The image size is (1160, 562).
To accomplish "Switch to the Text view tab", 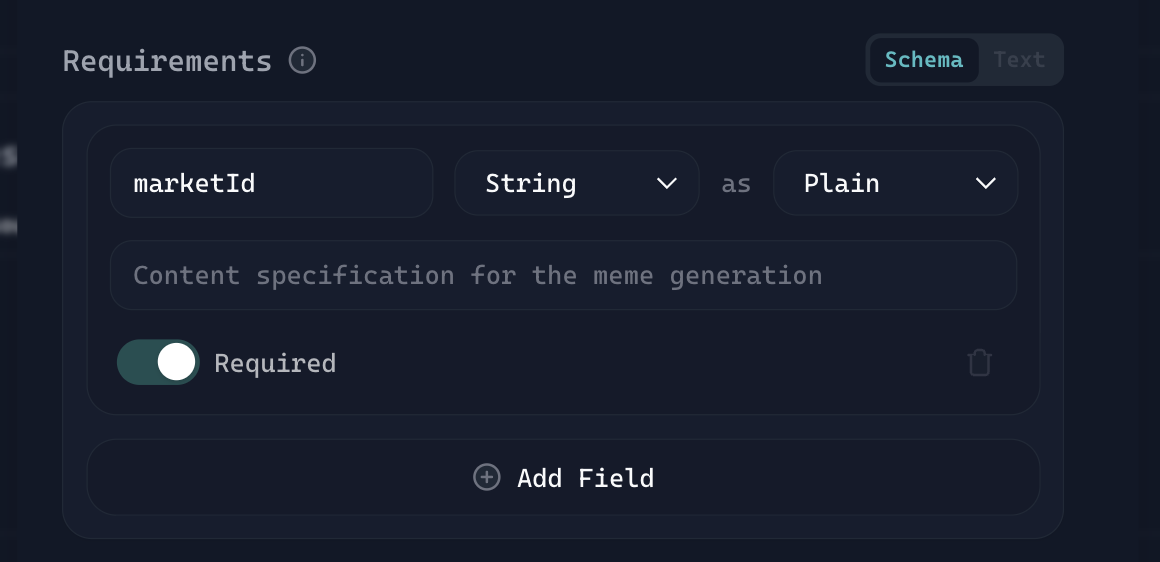I will point(1019,60).
